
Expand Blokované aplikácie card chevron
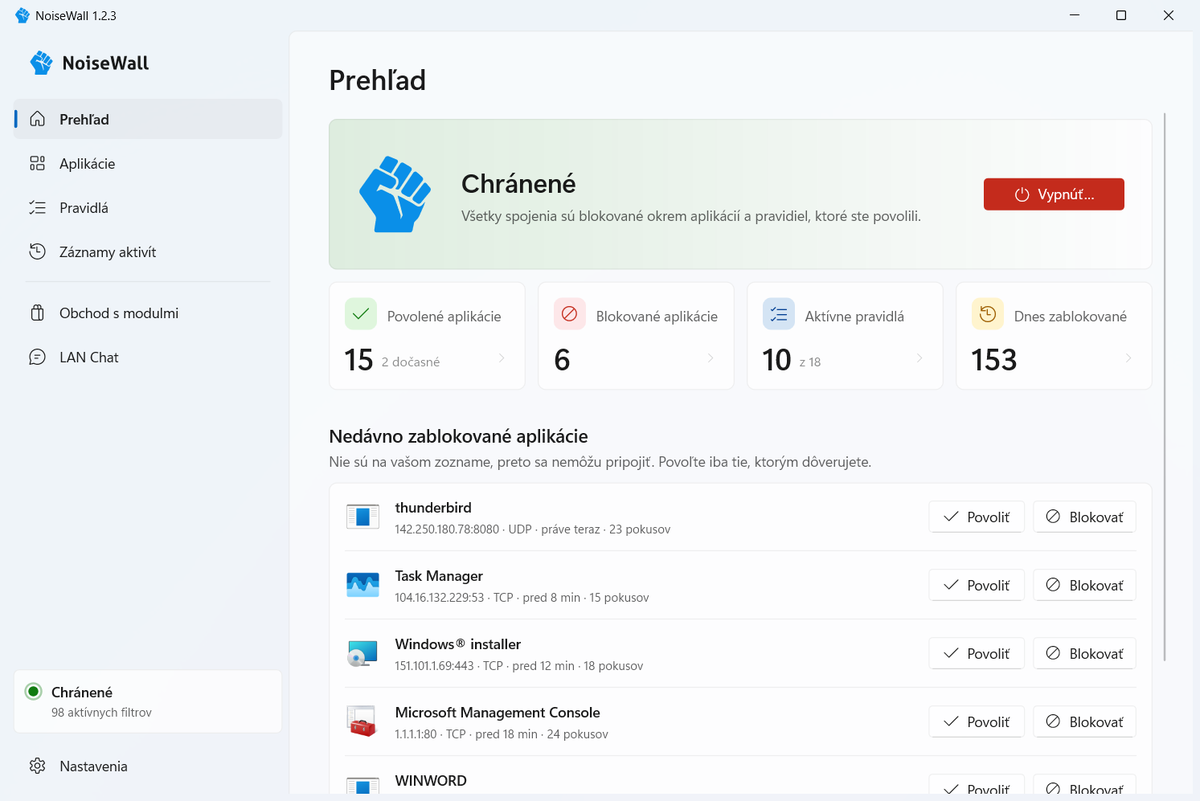pos(711,358)
